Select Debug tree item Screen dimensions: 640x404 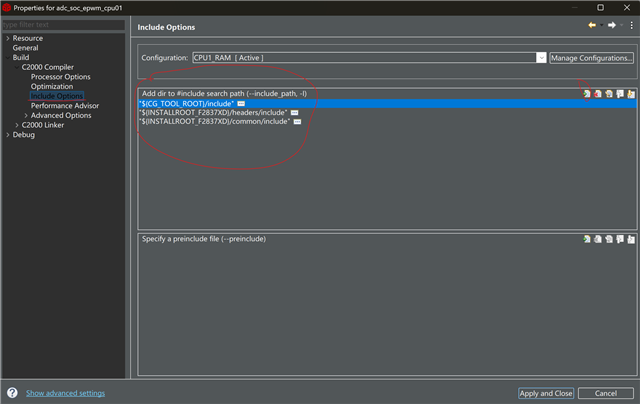(23, 135)
